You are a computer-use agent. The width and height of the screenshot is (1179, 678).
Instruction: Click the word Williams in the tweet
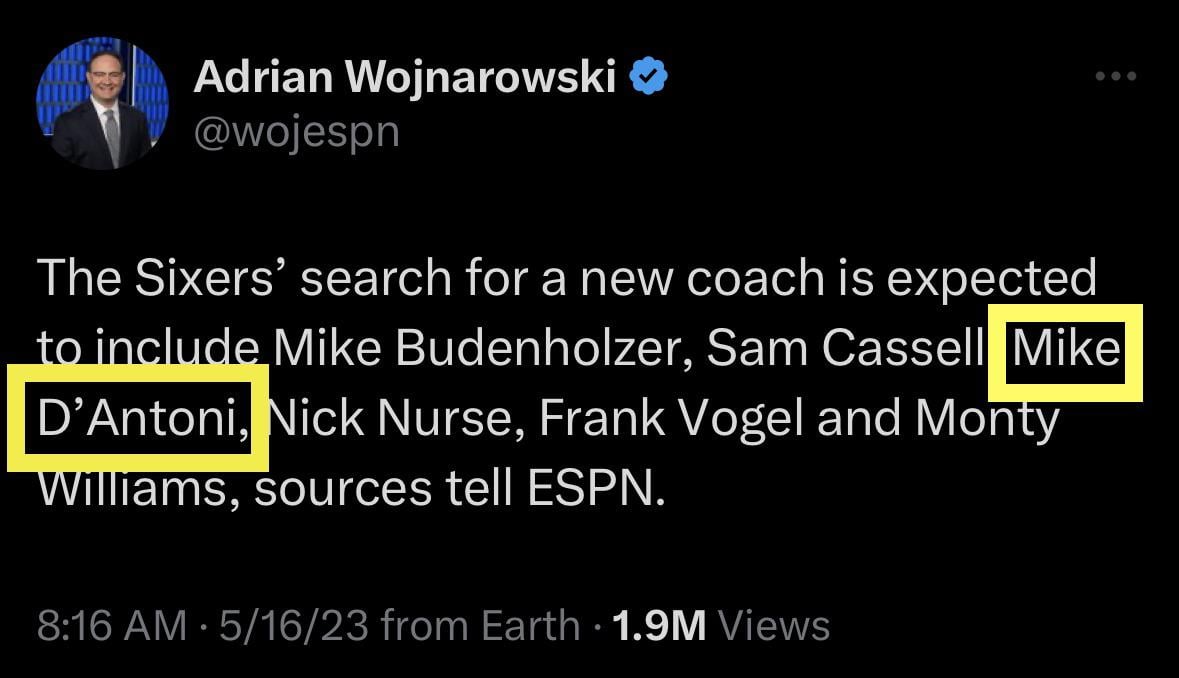[135, 490]
